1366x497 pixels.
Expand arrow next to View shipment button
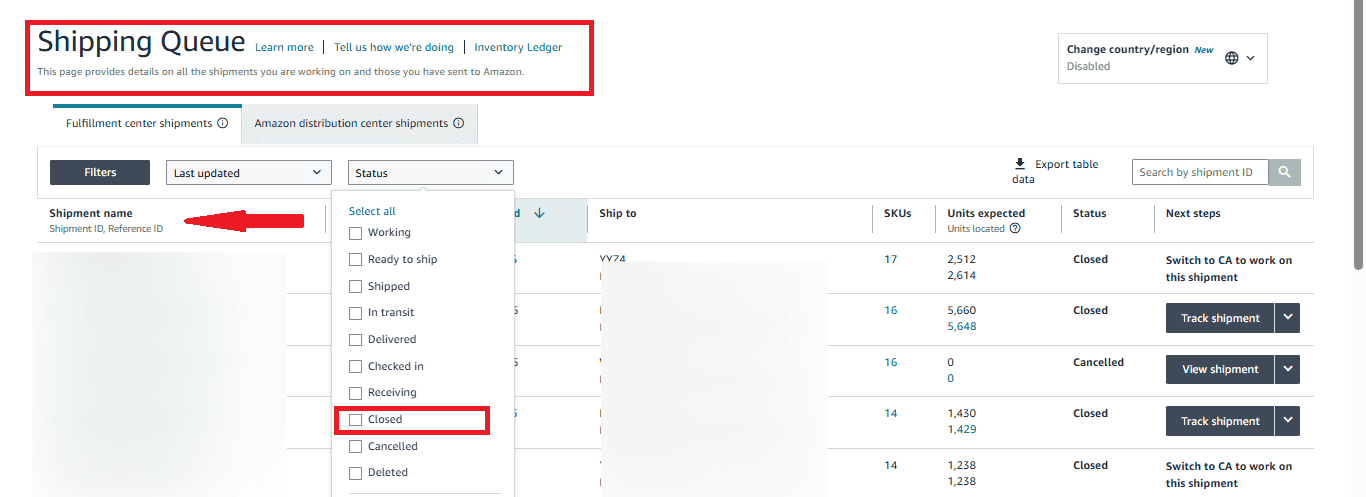[1288, 369]
